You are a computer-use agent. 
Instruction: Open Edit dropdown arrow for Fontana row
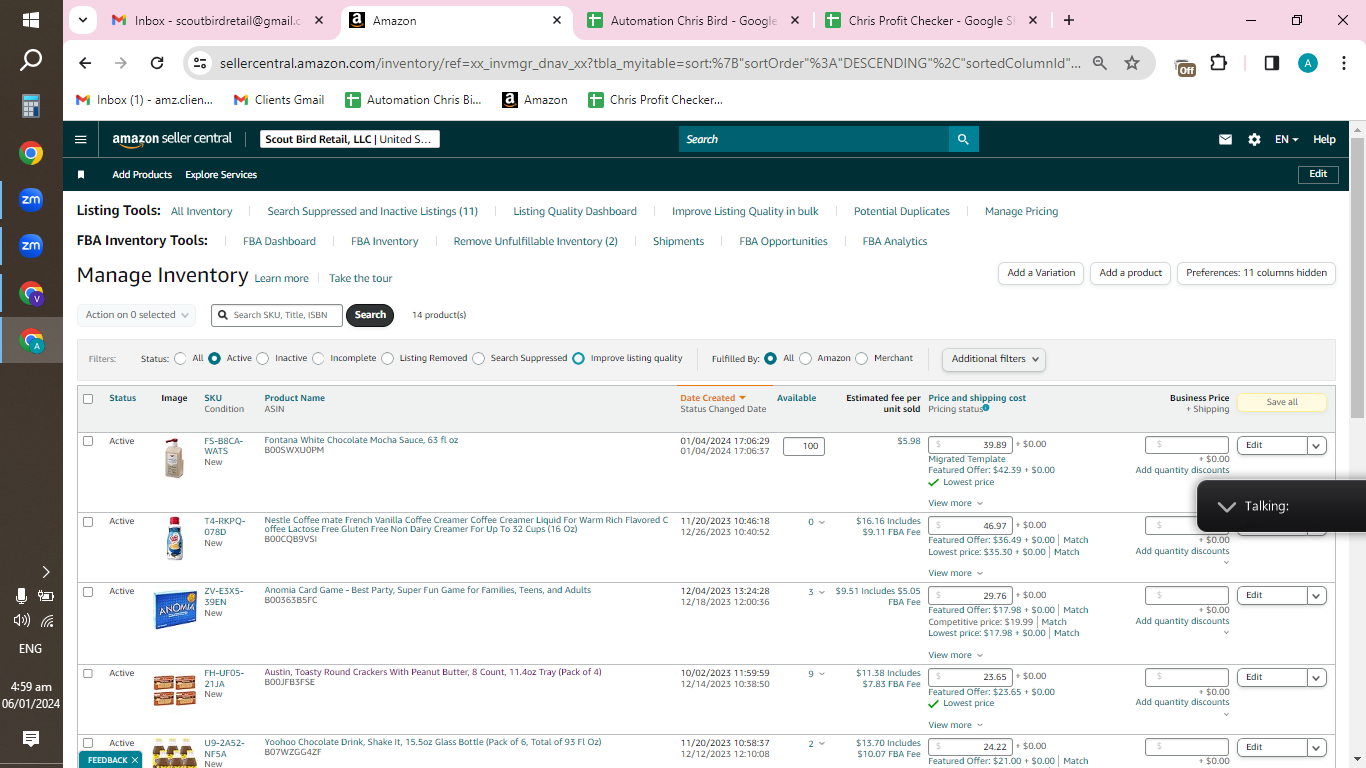point(1317,446)
